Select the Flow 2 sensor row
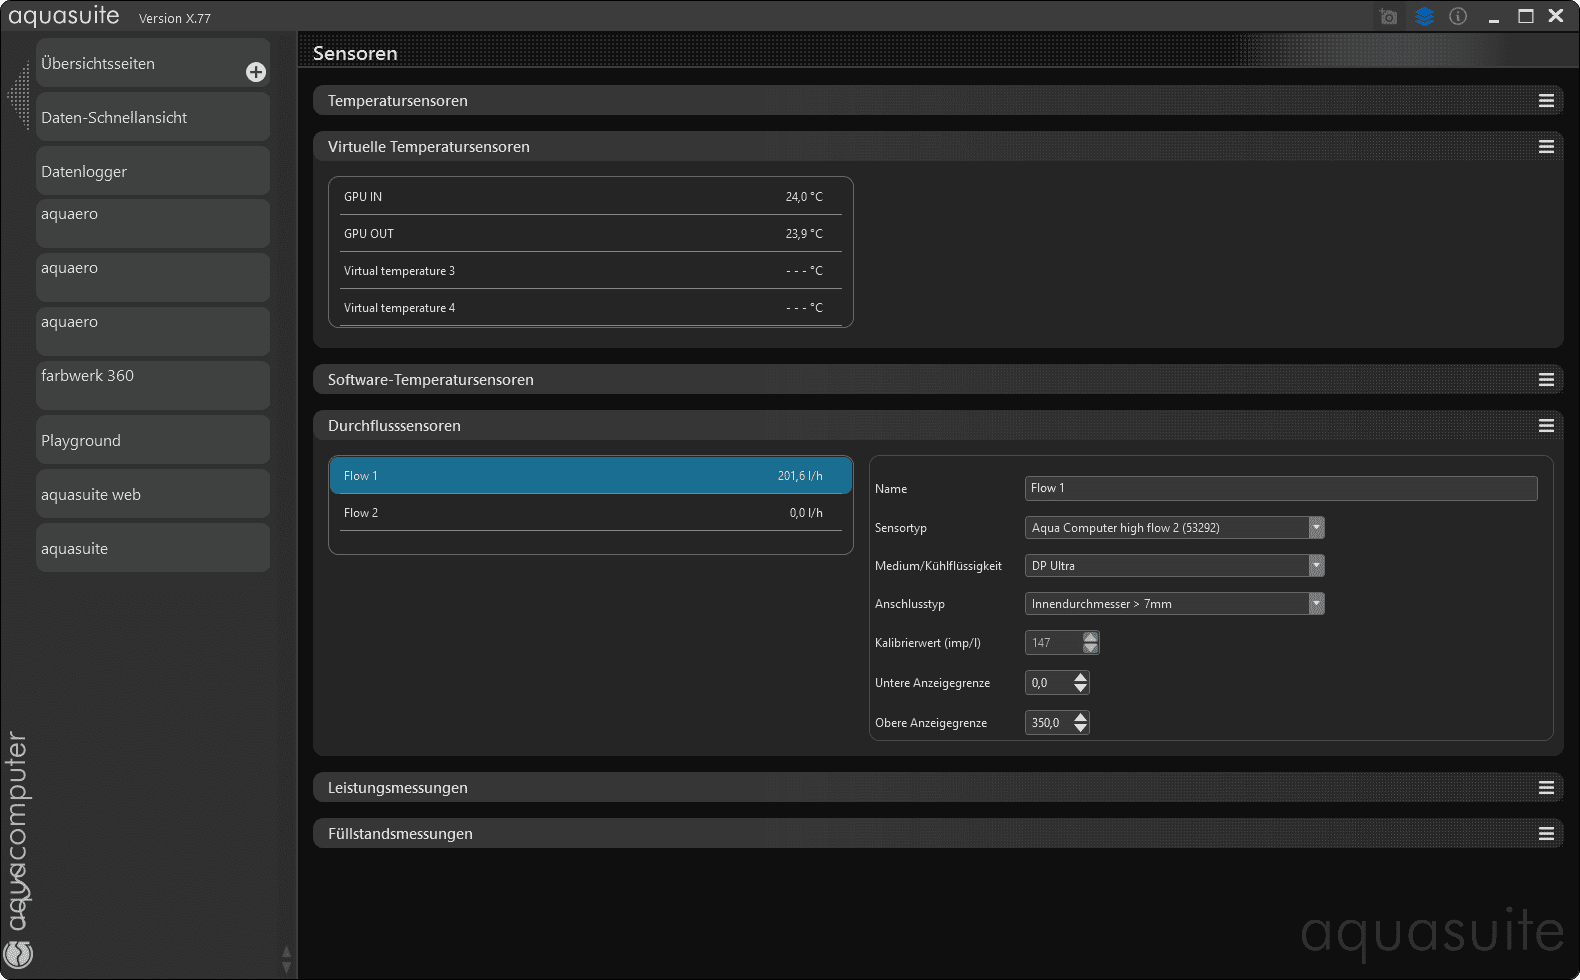The image size is (1580, 980). [591, 513]
